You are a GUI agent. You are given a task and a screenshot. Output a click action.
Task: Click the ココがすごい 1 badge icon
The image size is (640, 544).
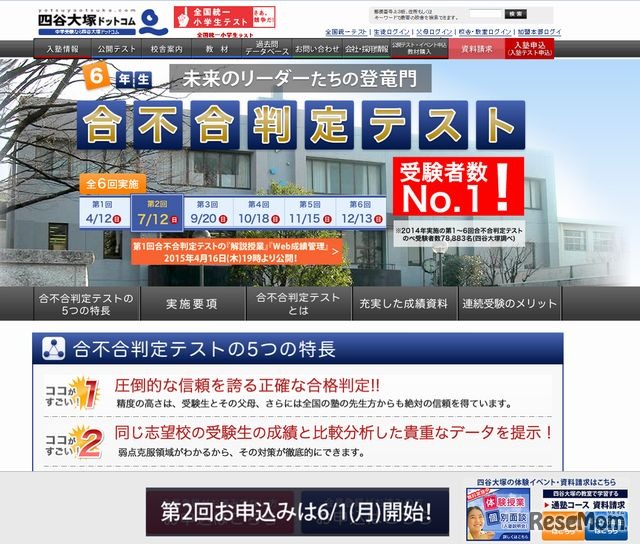point(73,394)
